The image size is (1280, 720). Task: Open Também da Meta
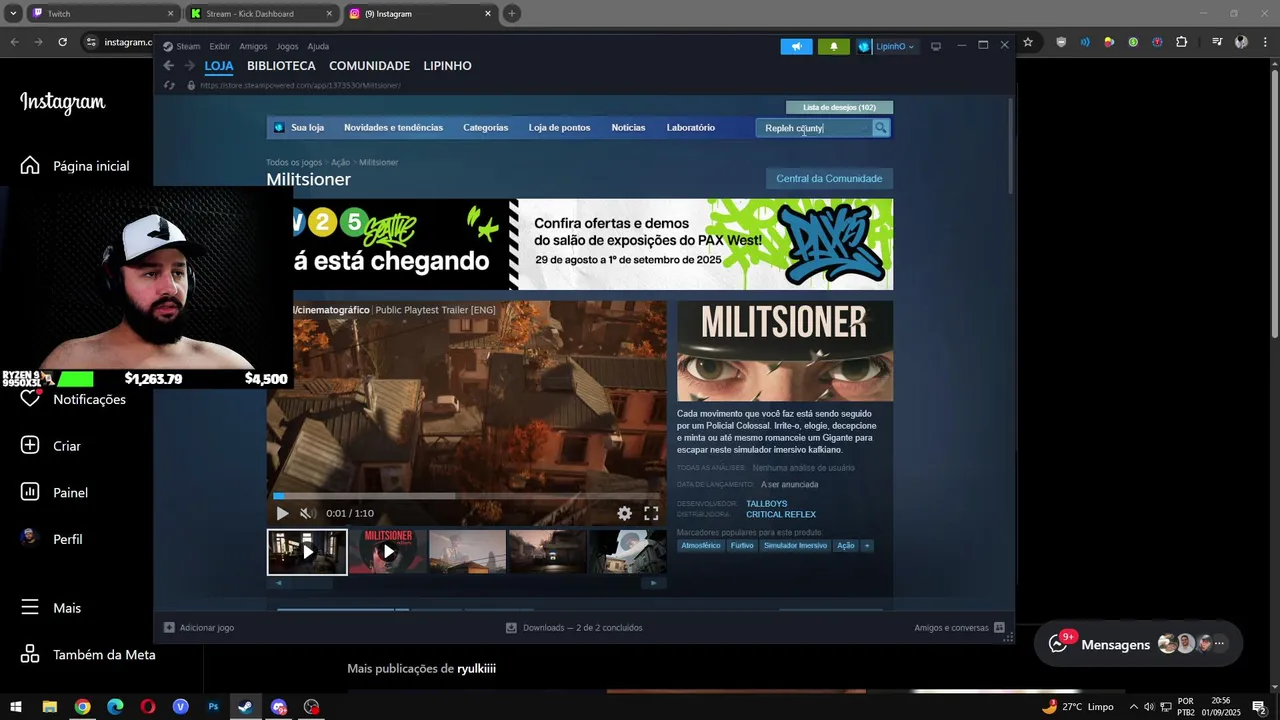88,655
